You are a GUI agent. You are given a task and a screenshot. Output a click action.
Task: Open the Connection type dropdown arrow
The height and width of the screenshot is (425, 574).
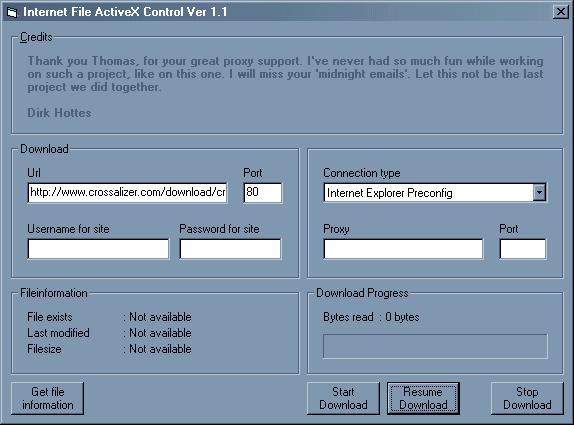point(539,193)
